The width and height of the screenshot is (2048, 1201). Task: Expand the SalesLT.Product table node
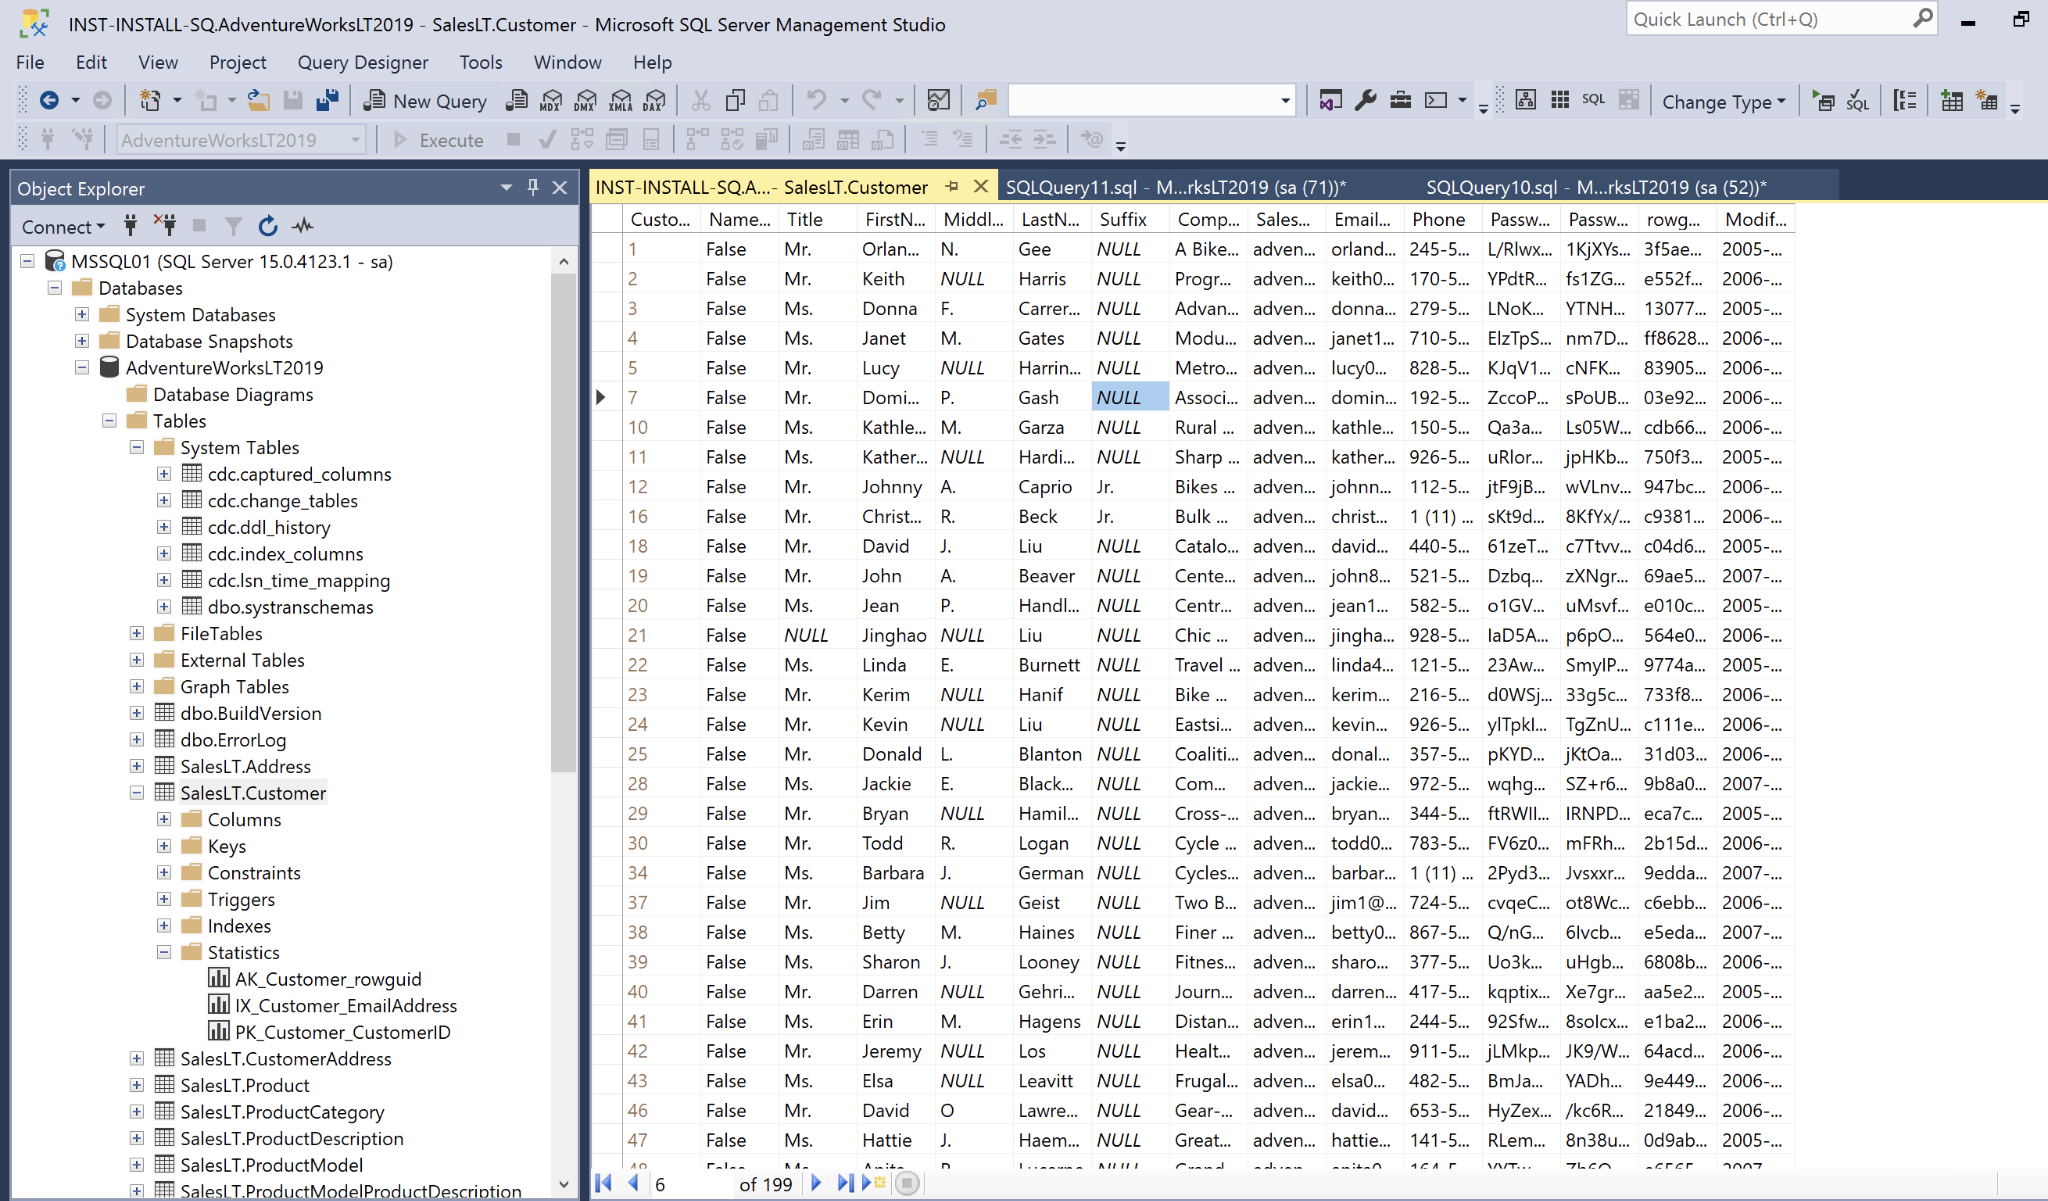(x=137, y=1085)
